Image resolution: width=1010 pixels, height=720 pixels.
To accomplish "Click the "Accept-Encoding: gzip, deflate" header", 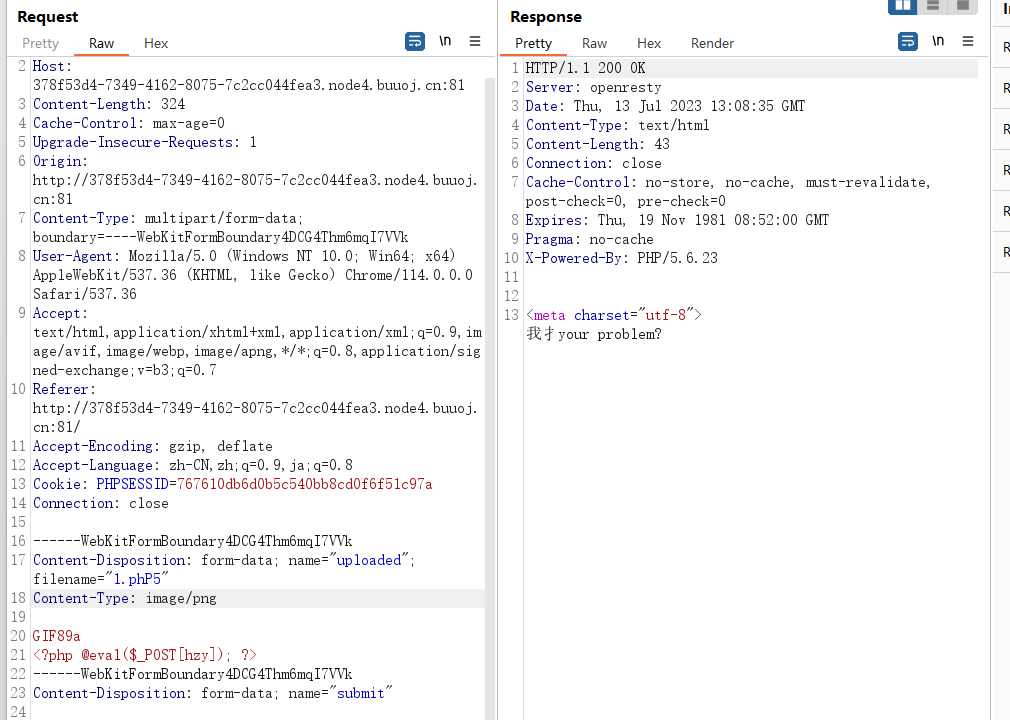I will coord(153,446).
